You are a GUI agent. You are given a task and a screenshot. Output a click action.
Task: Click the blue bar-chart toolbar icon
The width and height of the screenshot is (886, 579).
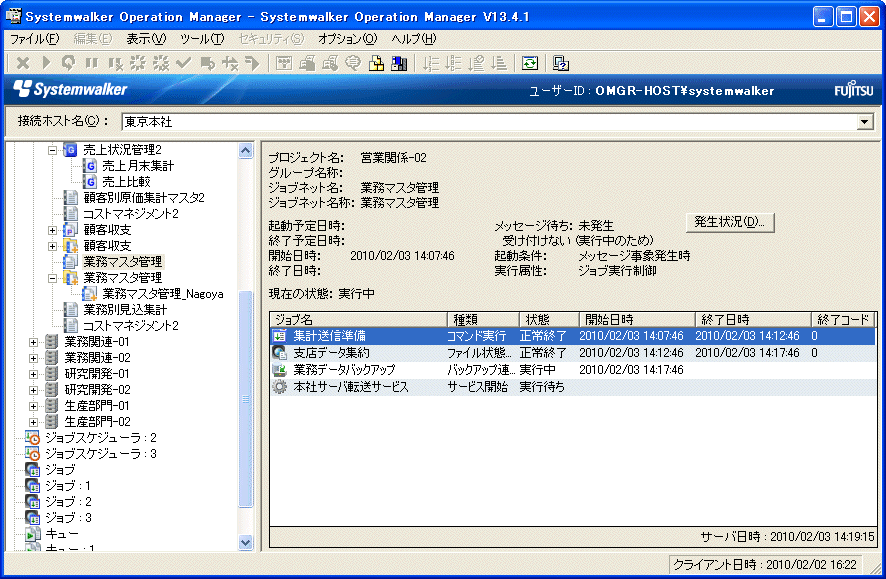(399, 63)
